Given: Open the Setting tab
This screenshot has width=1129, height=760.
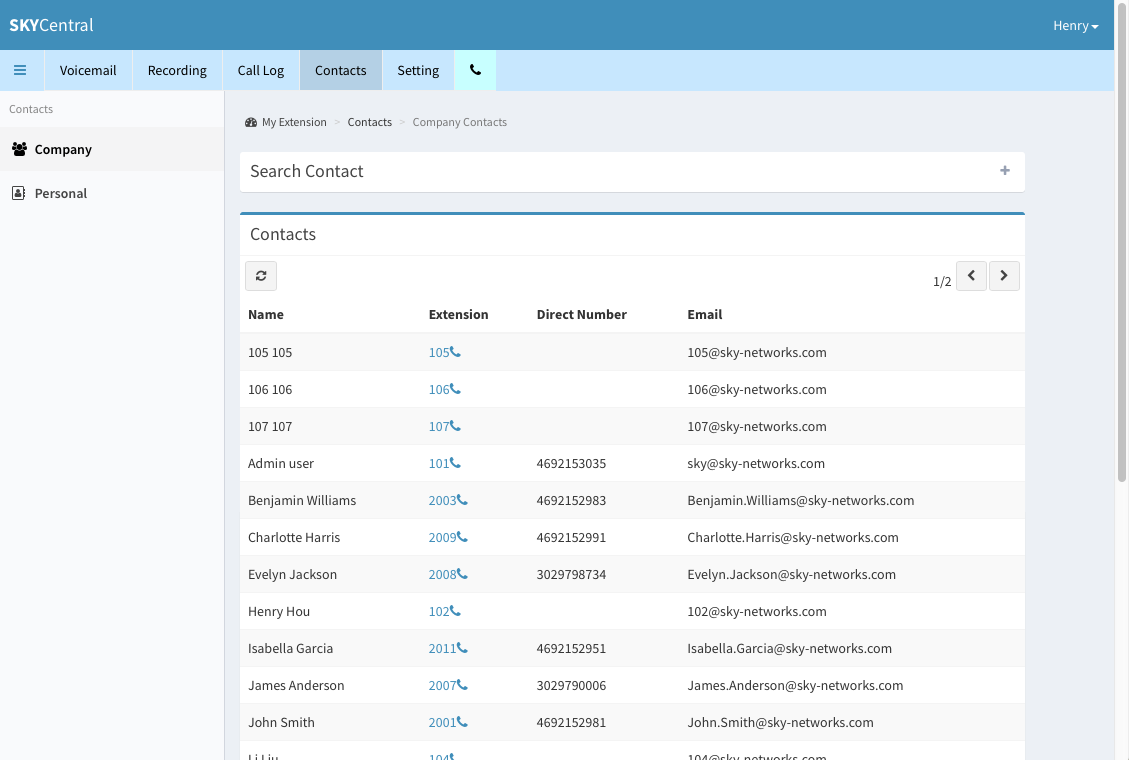Looking at the screenshot, I should [x=418, y=71].
